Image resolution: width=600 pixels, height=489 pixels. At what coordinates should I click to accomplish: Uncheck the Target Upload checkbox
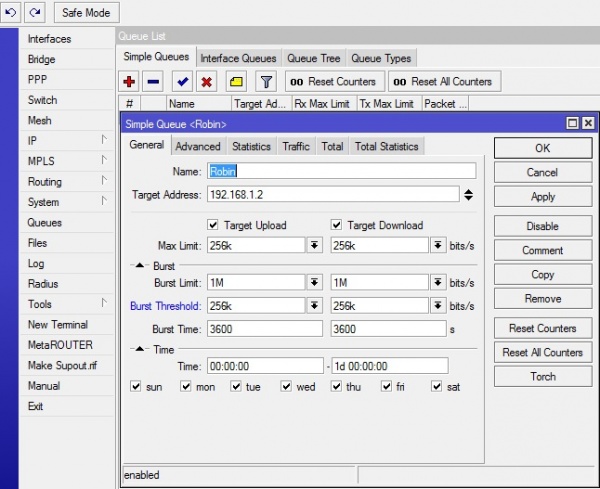click(213, 225)
